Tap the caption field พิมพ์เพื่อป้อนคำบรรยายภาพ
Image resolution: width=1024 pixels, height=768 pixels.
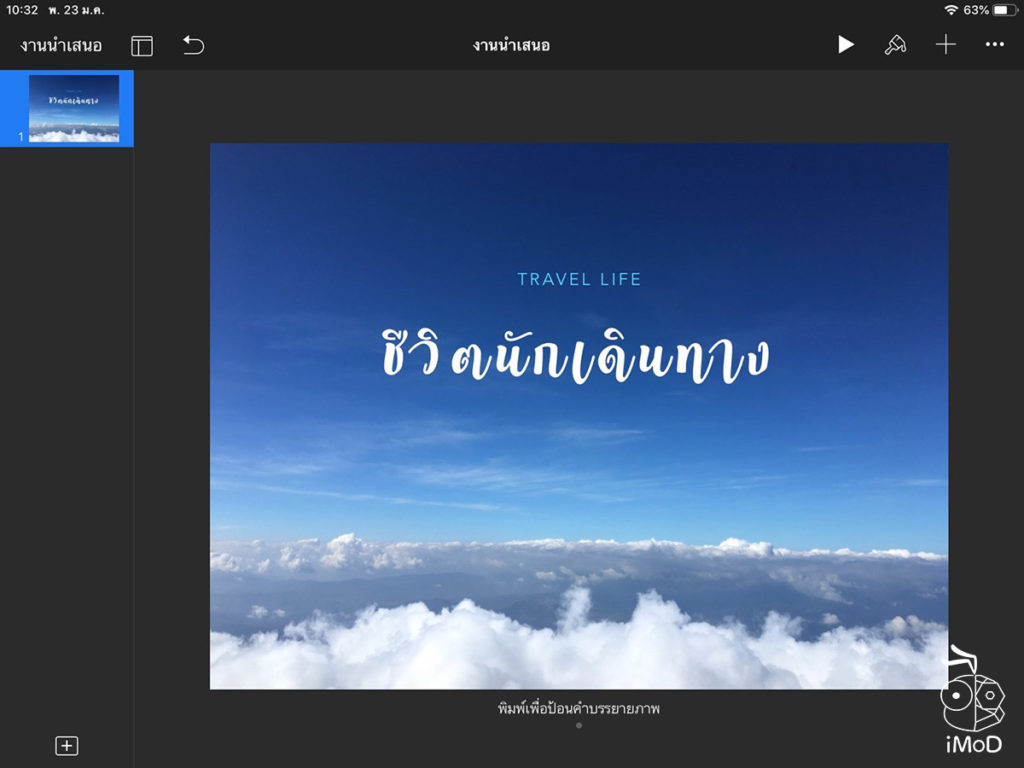pyautogui.click(x=578, y=708)
